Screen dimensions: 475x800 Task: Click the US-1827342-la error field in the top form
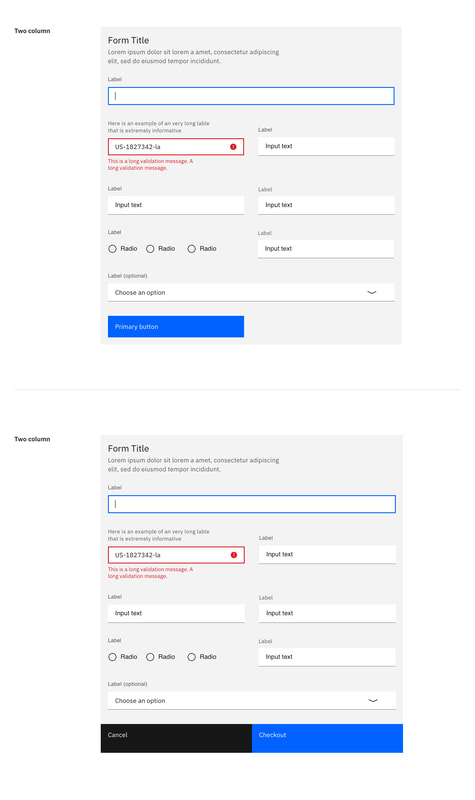(176, 146)
